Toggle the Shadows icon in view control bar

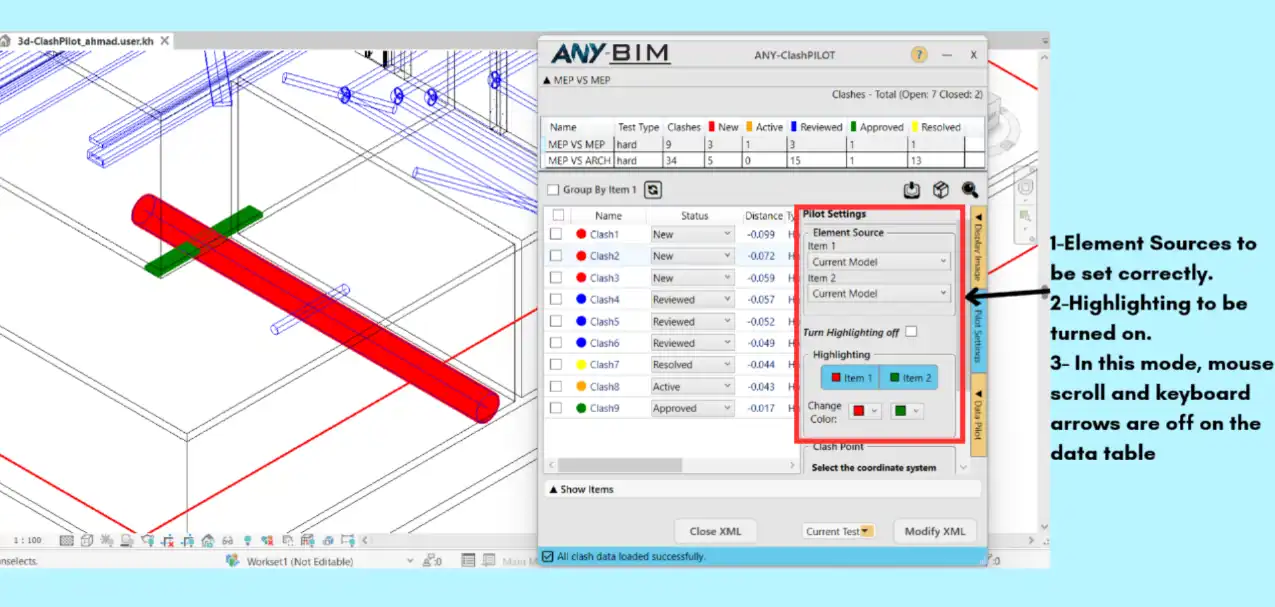[x=126, y=541]
